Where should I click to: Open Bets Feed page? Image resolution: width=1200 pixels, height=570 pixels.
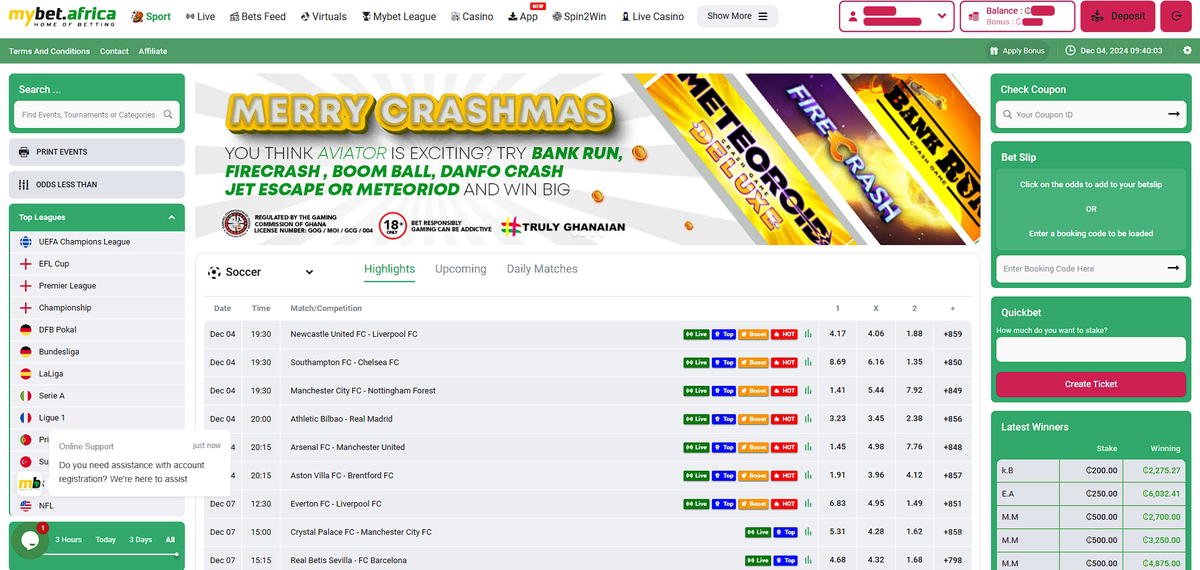click(257, 17)
